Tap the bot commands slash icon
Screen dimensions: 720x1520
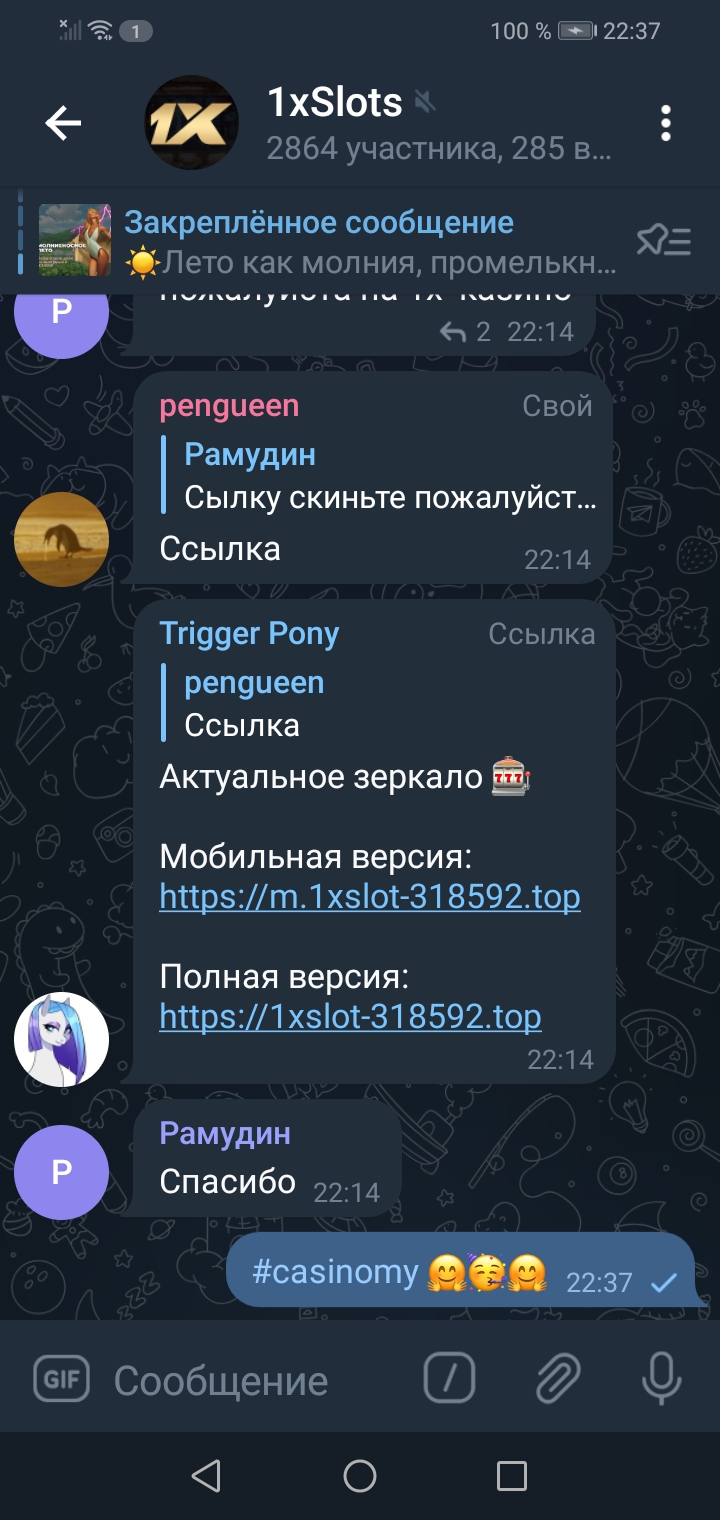point(449,1380)
